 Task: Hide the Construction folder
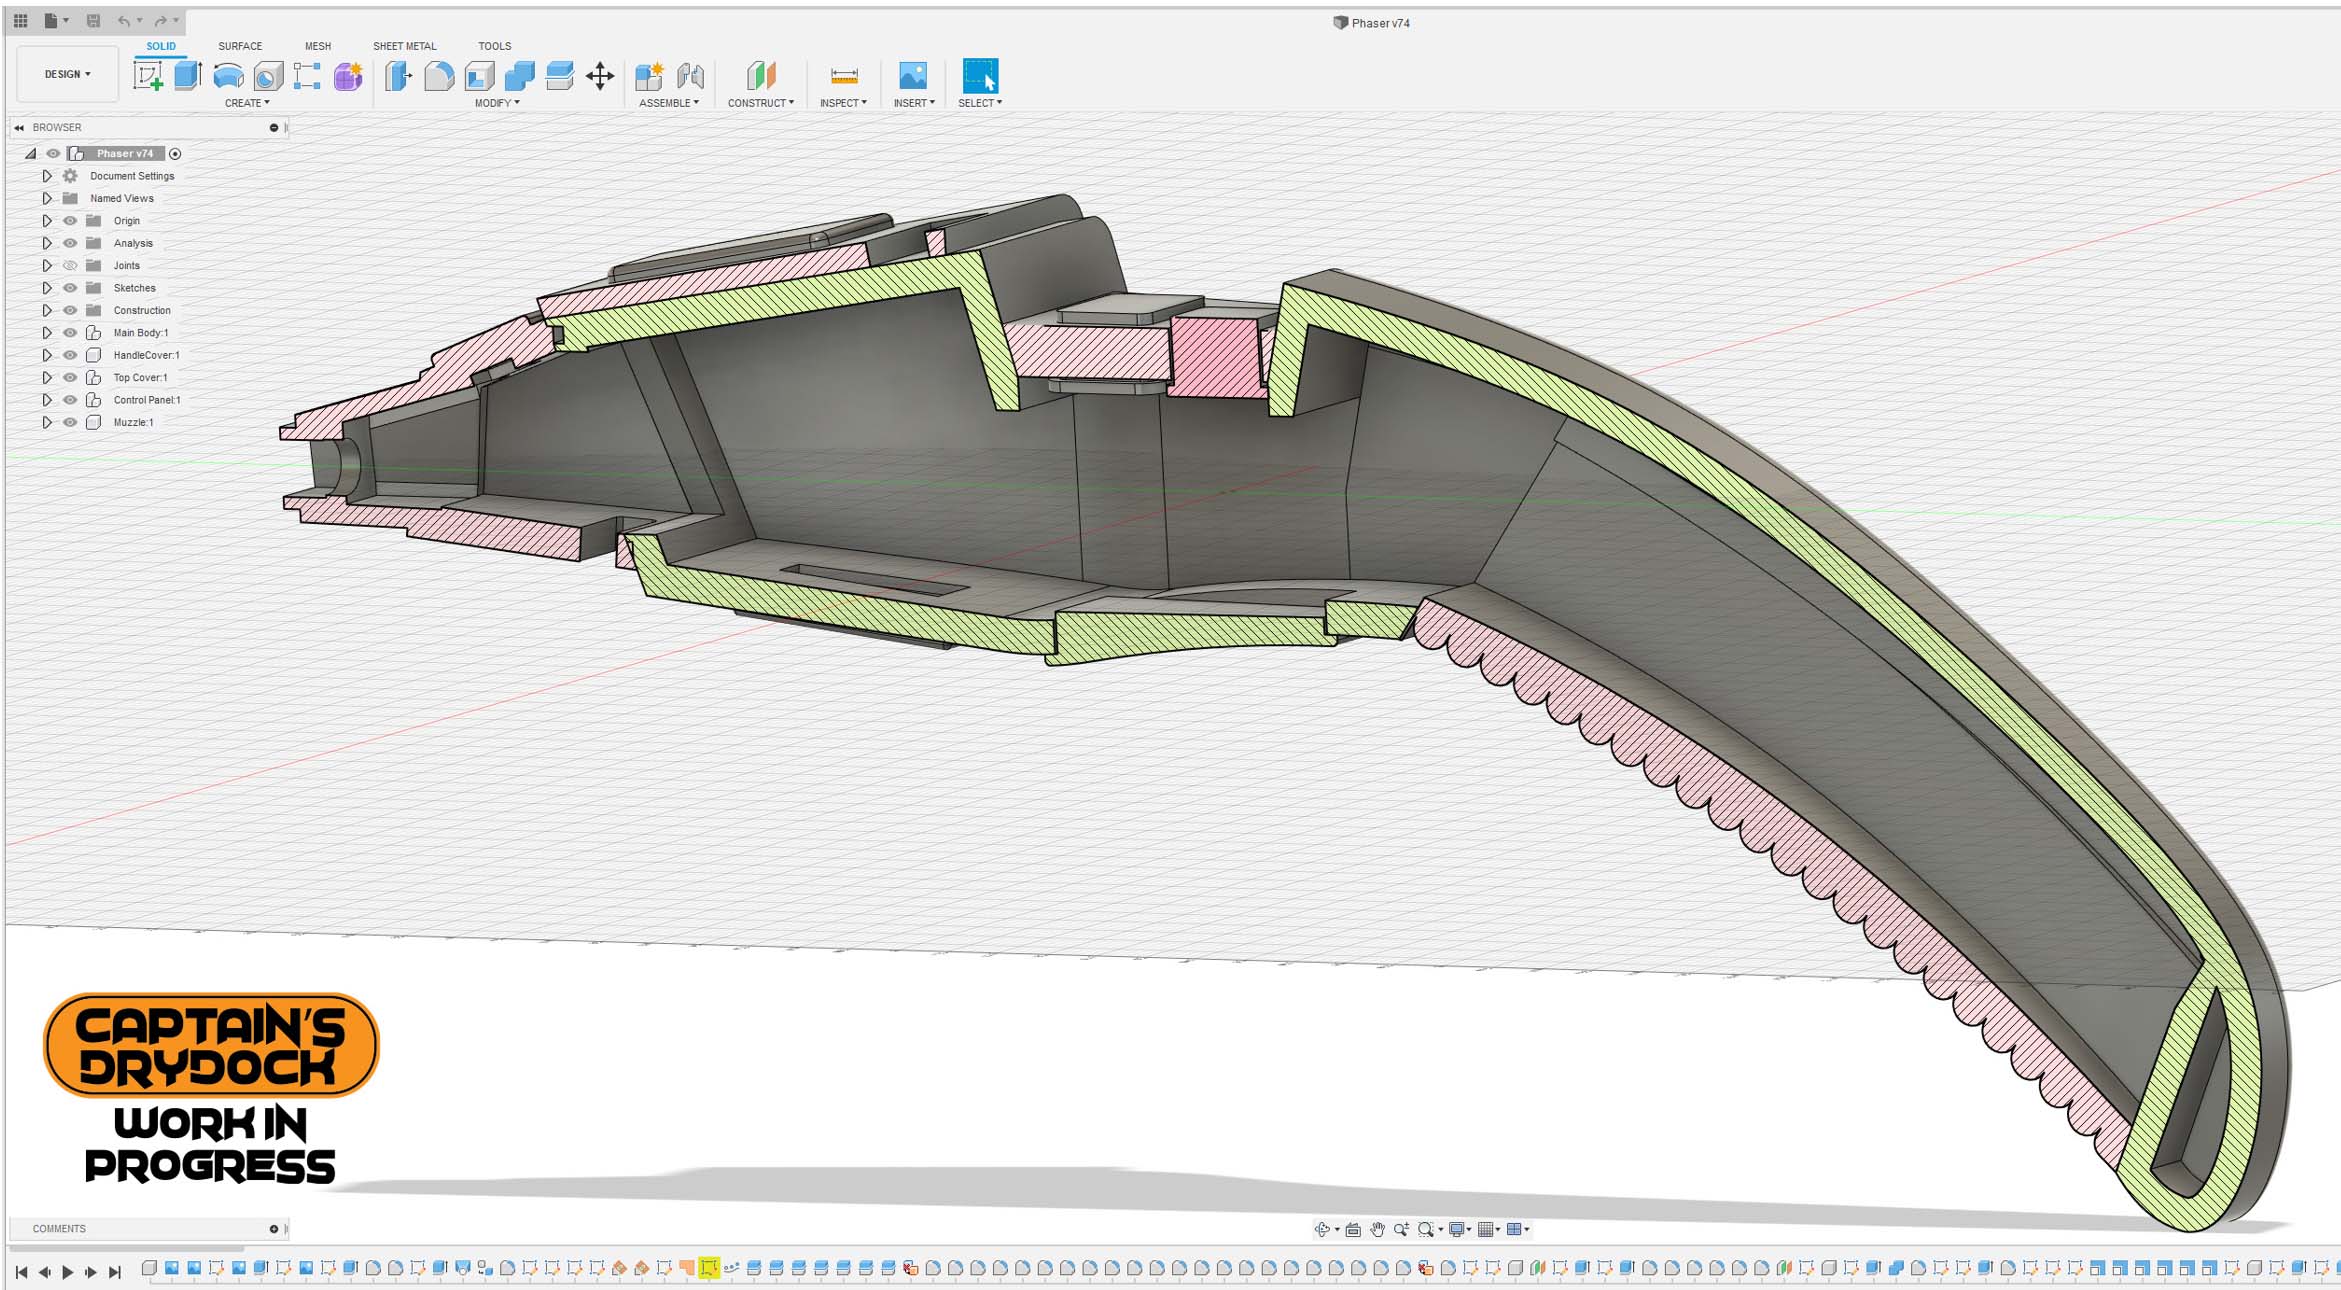coord(70,310)
